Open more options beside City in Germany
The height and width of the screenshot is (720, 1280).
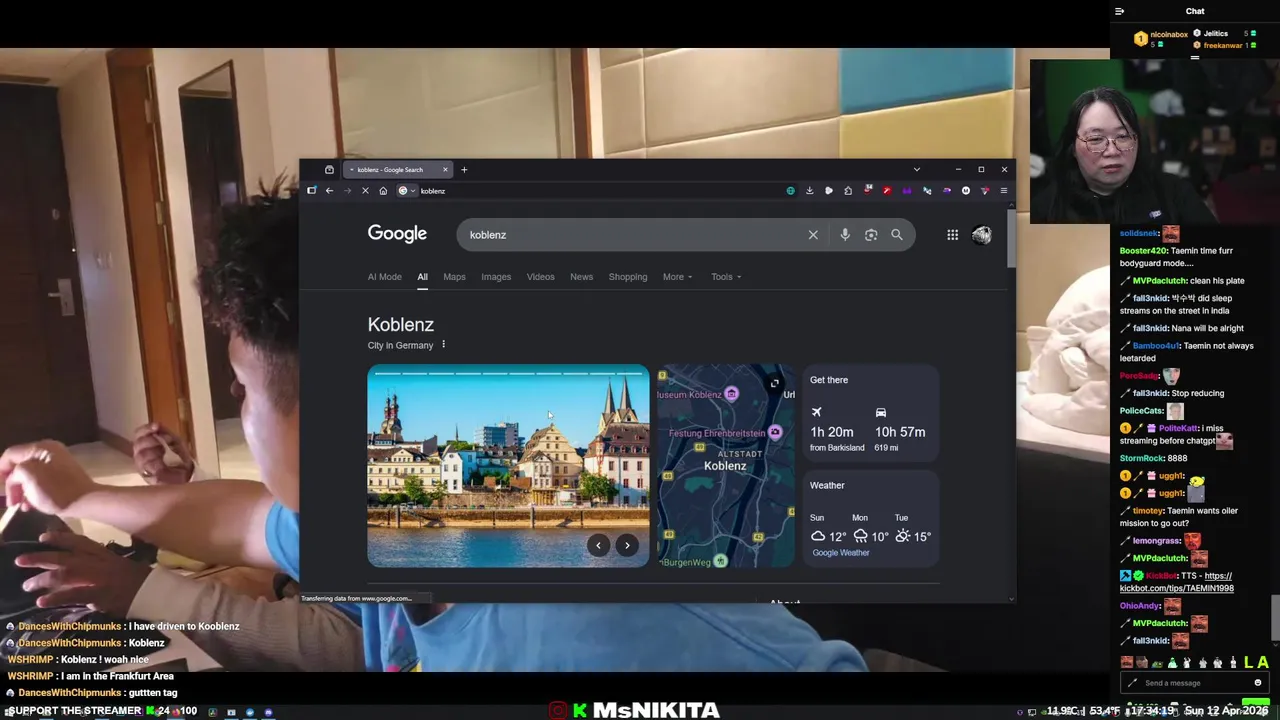pos(443,345)
